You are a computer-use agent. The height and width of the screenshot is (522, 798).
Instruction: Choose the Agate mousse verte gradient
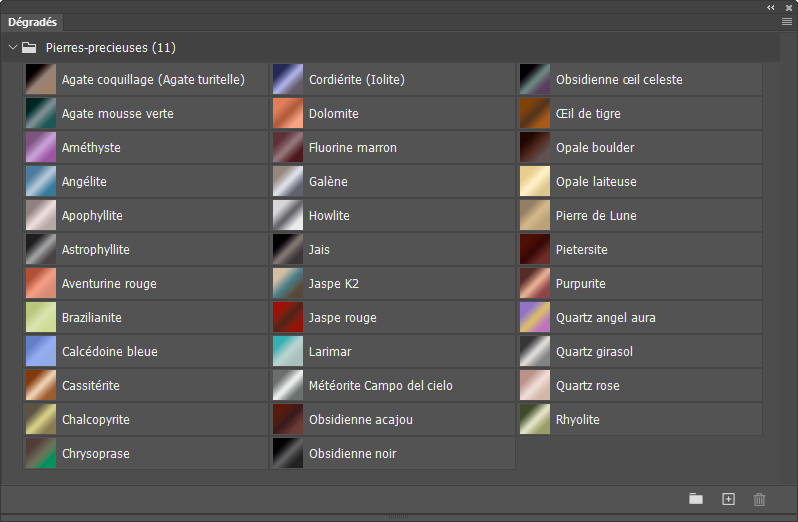[x=41, y=114]
